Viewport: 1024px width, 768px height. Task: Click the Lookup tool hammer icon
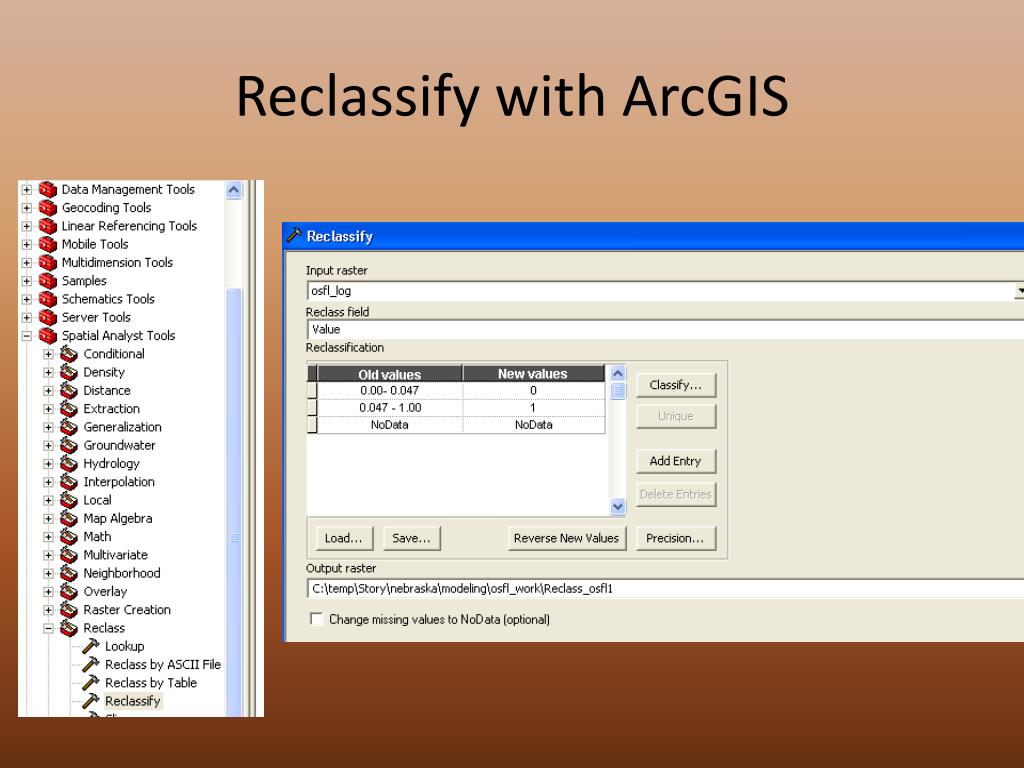91,647
